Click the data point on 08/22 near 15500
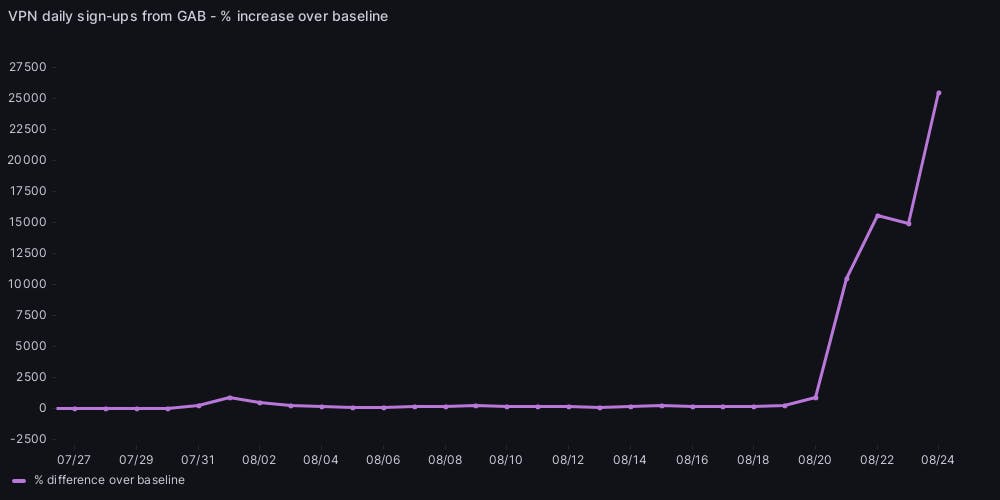 coord(877,216)
